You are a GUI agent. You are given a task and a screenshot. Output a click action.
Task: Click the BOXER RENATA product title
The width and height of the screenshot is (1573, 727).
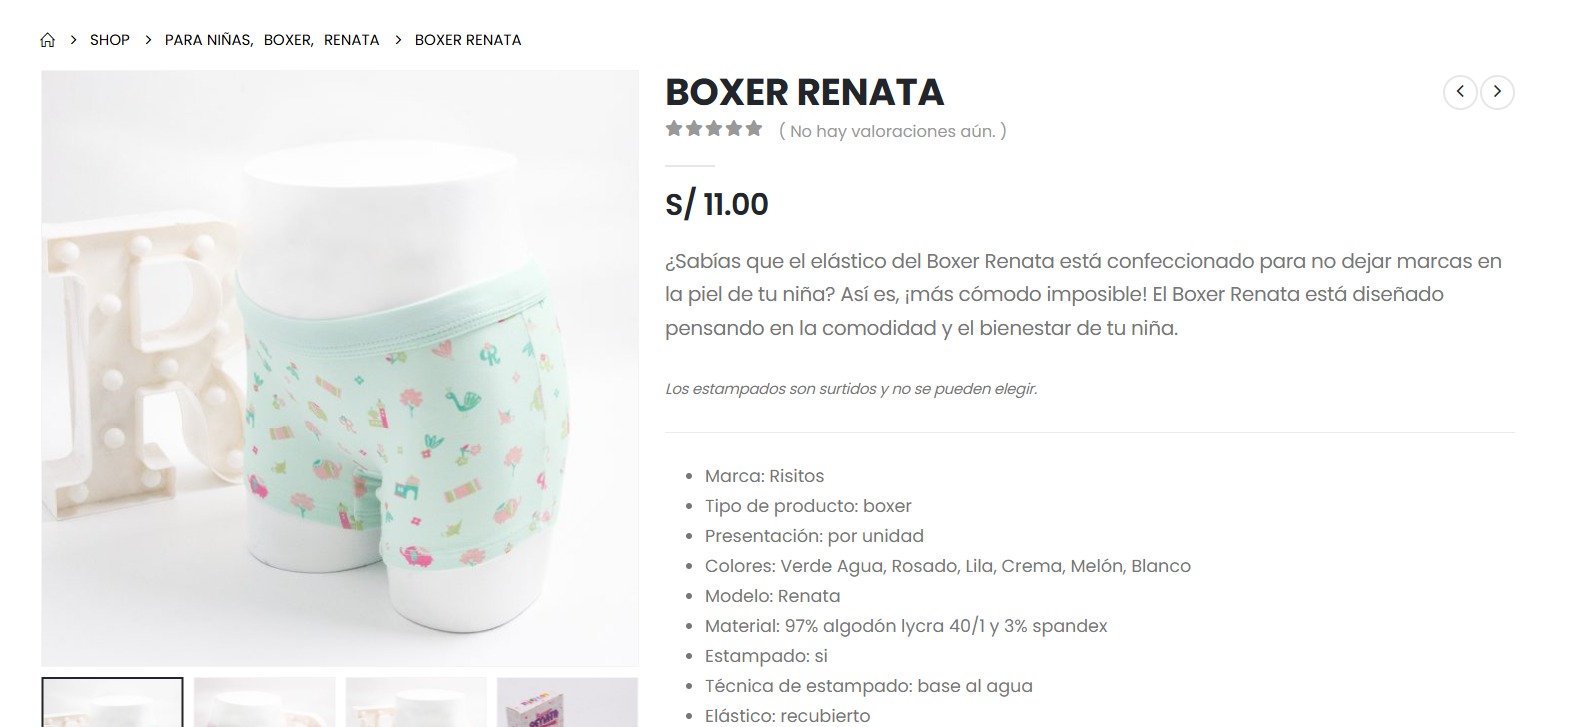[x=805, y=92]
